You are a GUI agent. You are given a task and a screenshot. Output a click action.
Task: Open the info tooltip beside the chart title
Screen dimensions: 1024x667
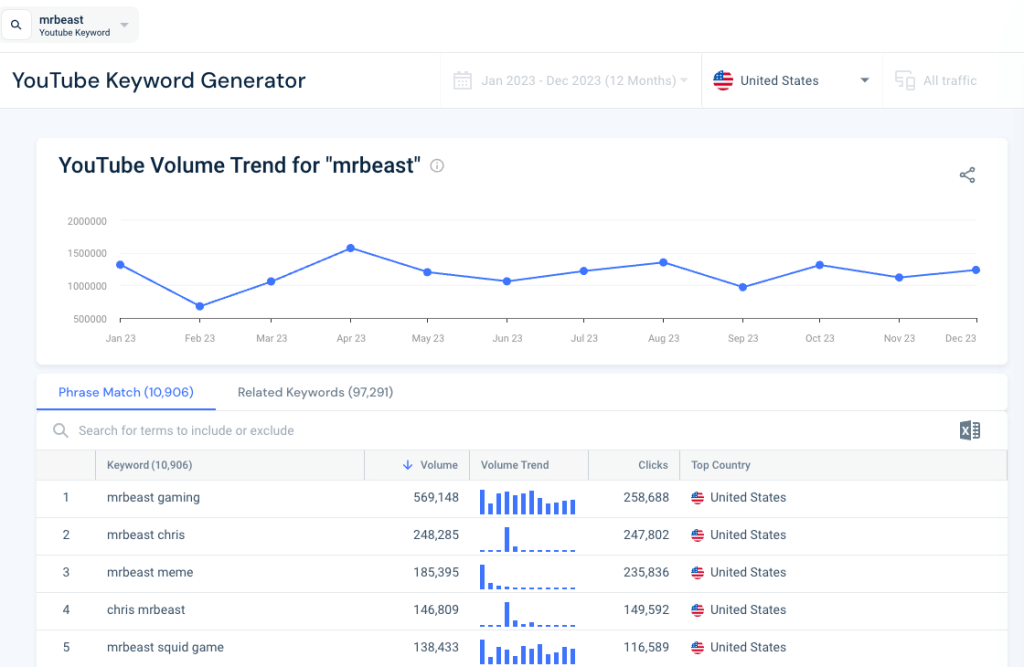click(436, 166)
